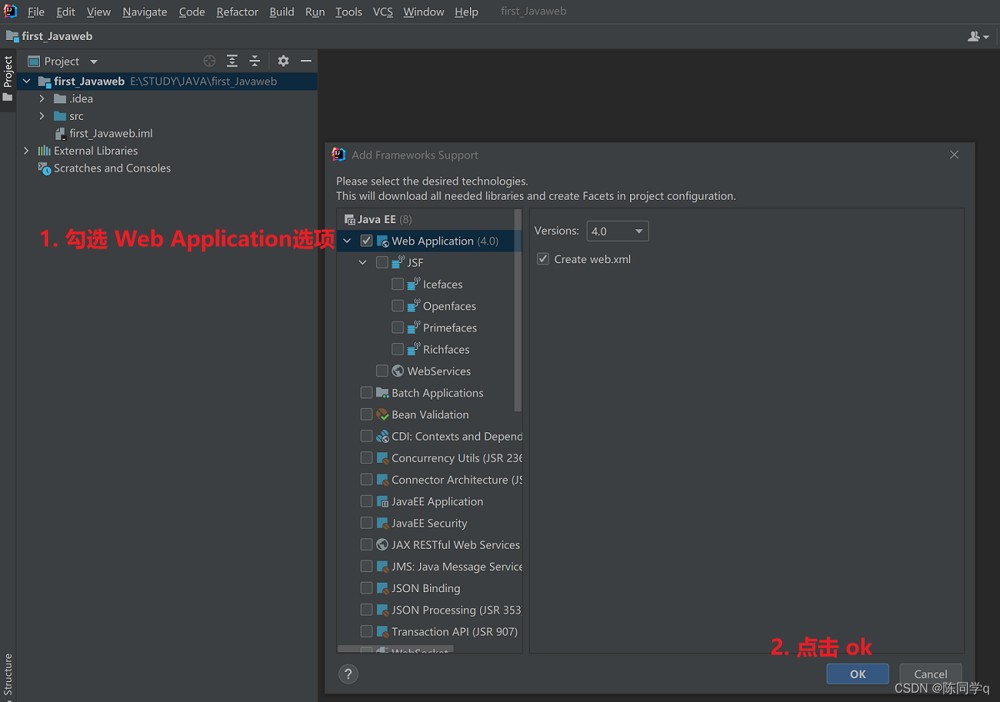Viewport: 1000px width, 702px height.
Task: Click the Web Application facet icon
Action: pyautogui.click(x=383, y=241)
